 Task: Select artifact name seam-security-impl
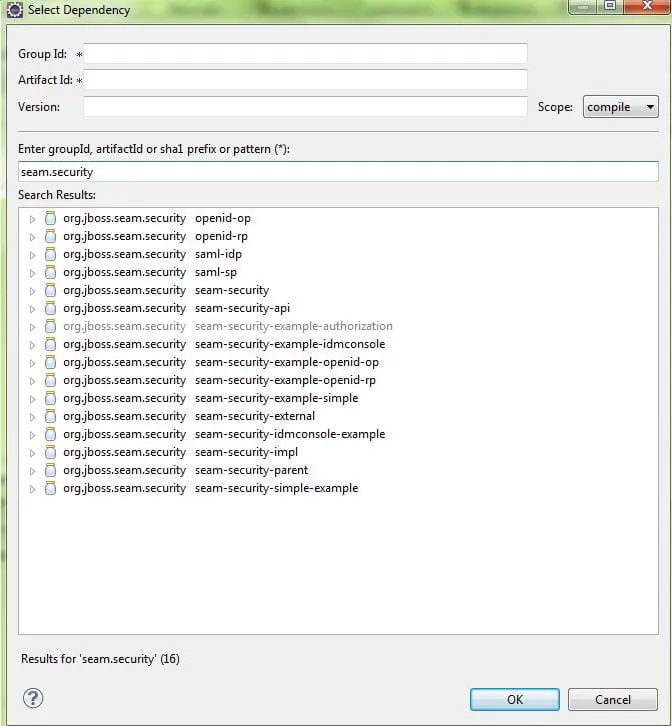[x=246, y=452]
